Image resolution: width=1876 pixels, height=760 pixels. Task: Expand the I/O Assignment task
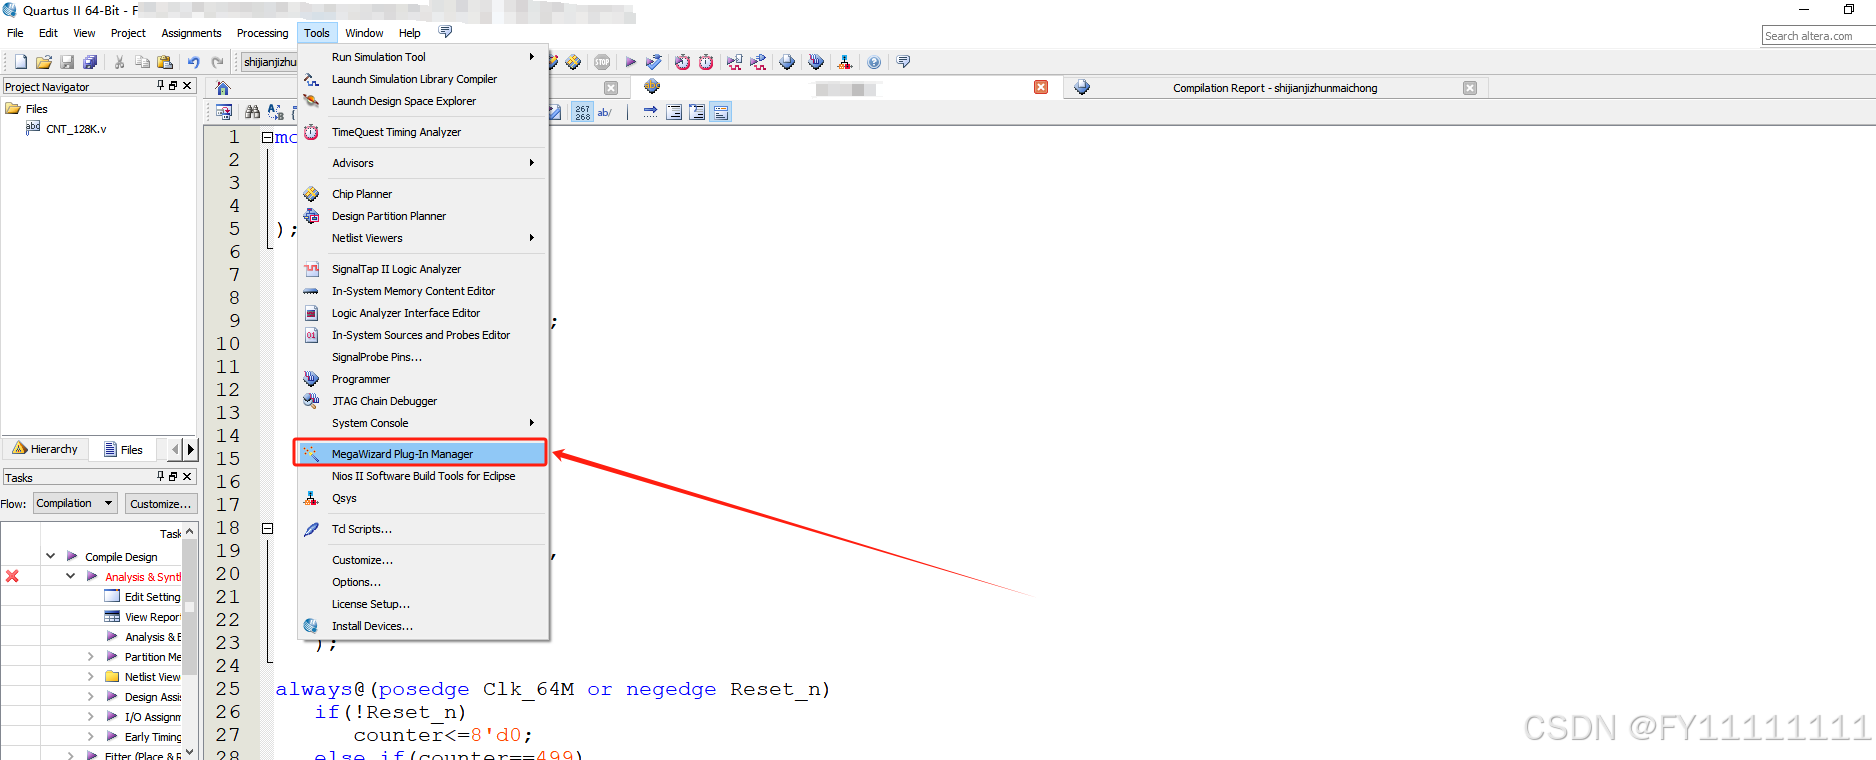click(x=90, y=716)
